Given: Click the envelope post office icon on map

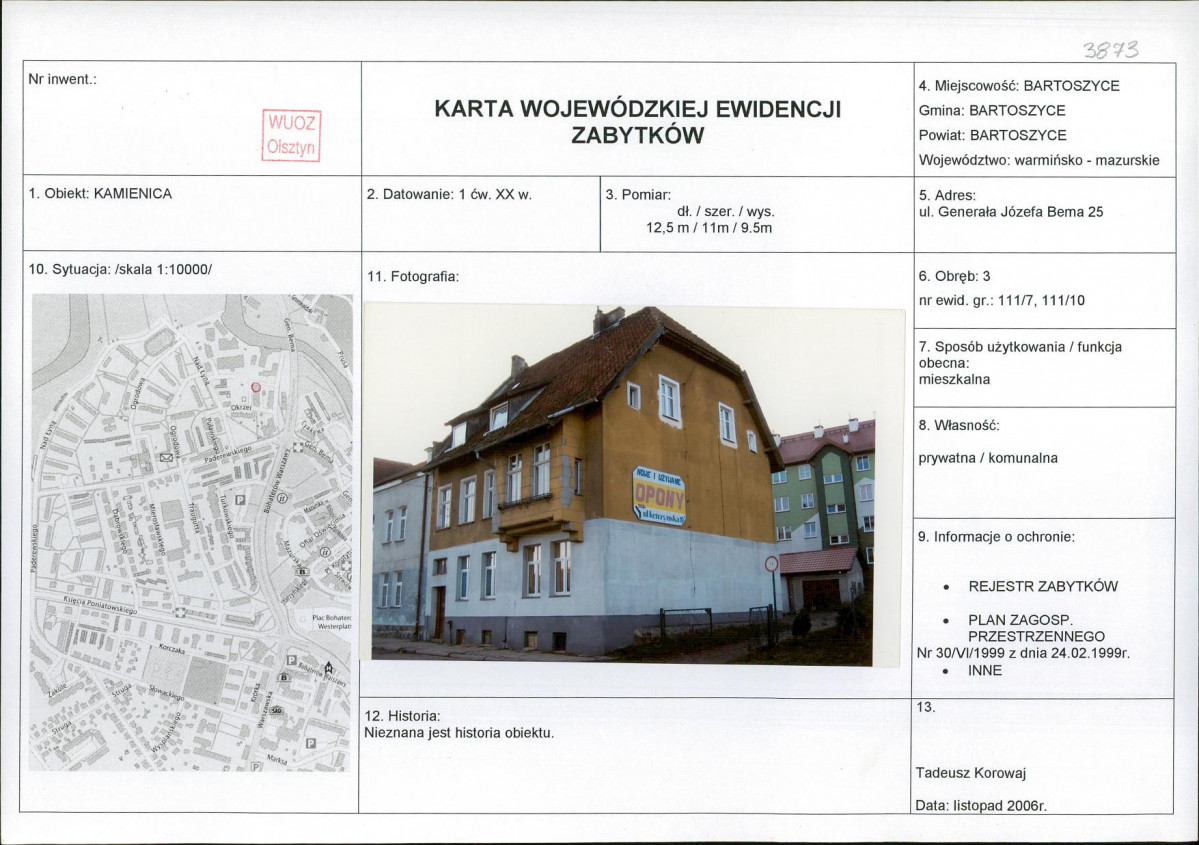Looking at the screenshot, I should click(x=166, y=457).
